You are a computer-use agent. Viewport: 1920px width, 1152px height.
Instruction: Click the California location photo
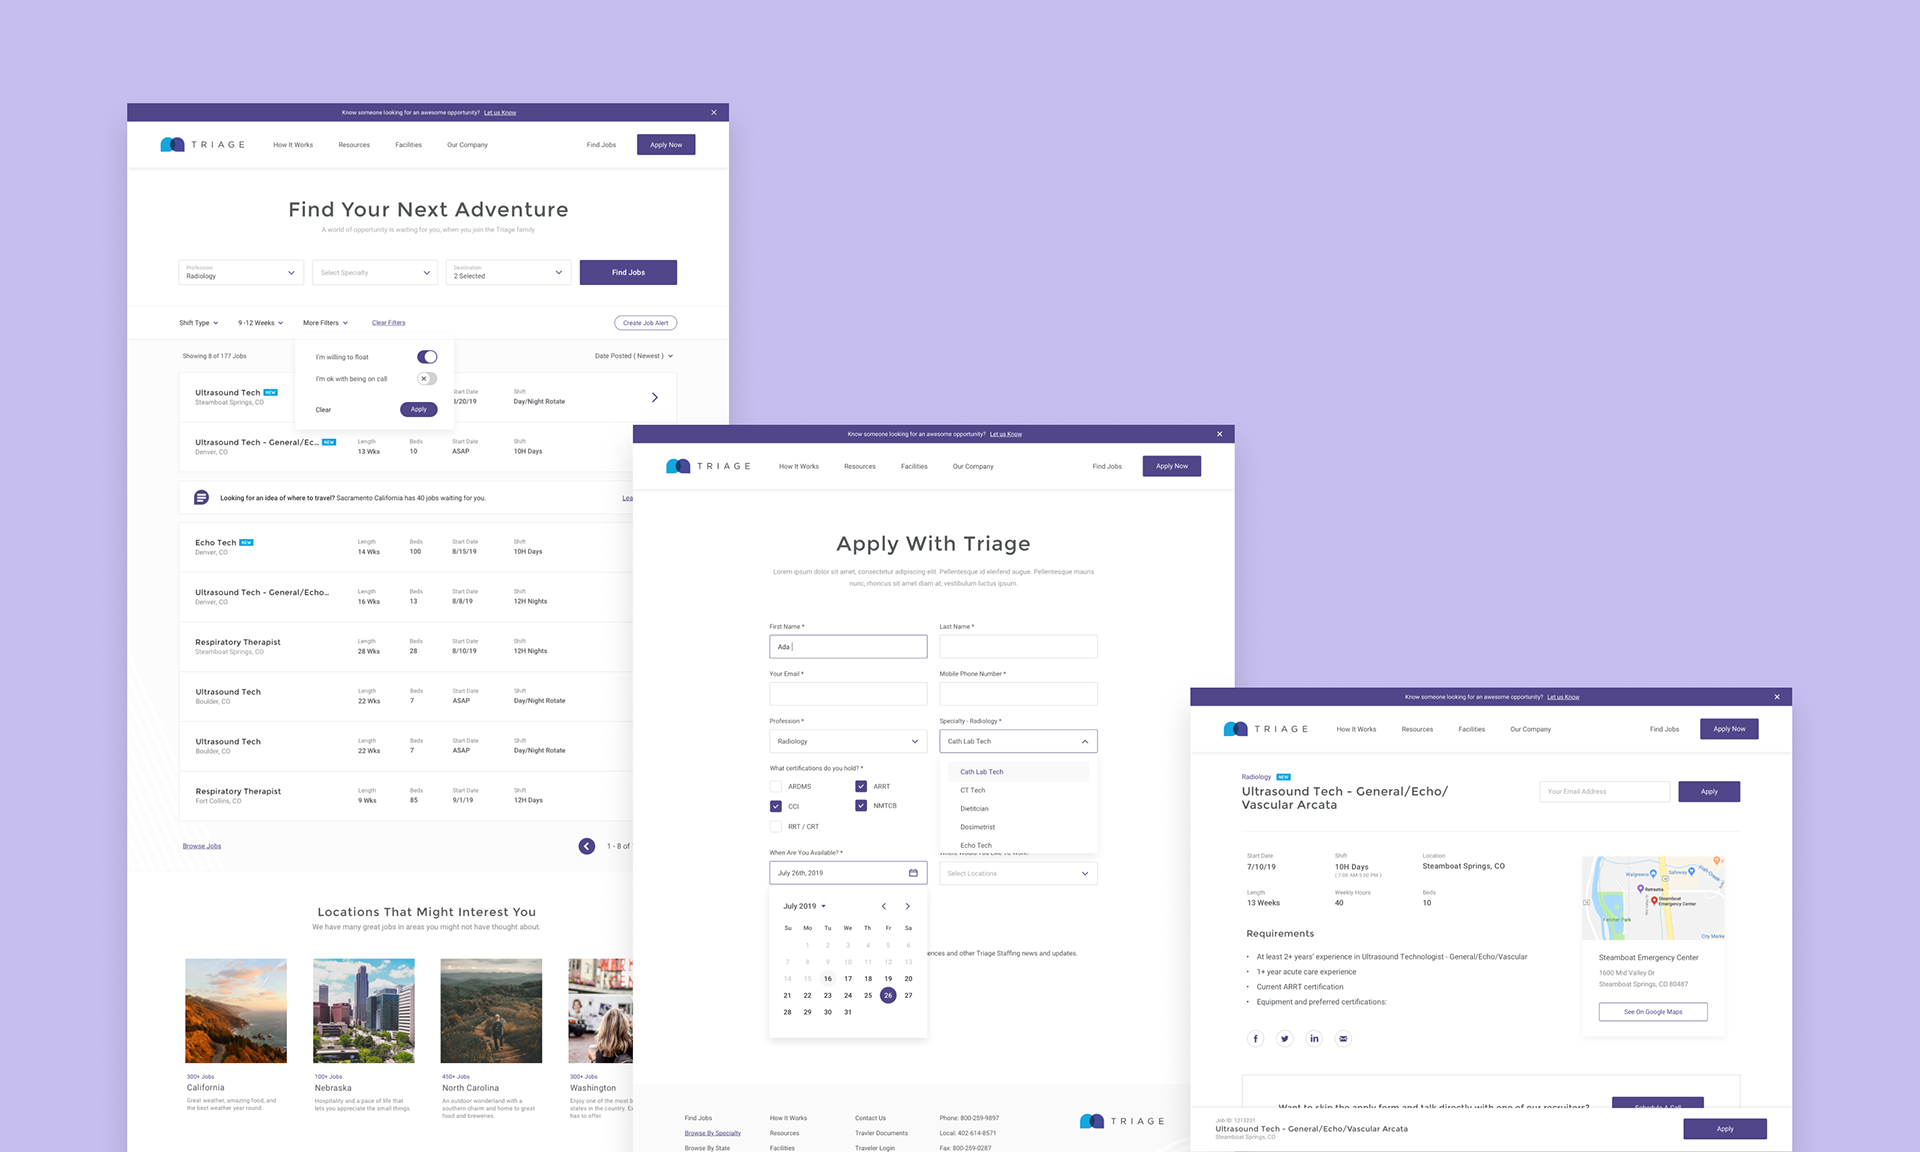[x=236, y=1010]
